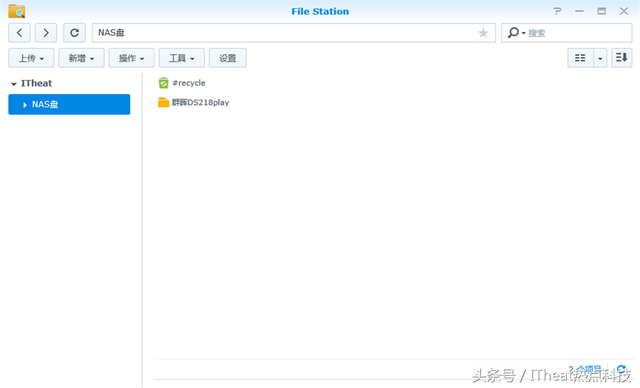Open the 上传 upload dropdown
This screenshot has height=388, width=640.
pyautogui.click(x=31, y=58)
